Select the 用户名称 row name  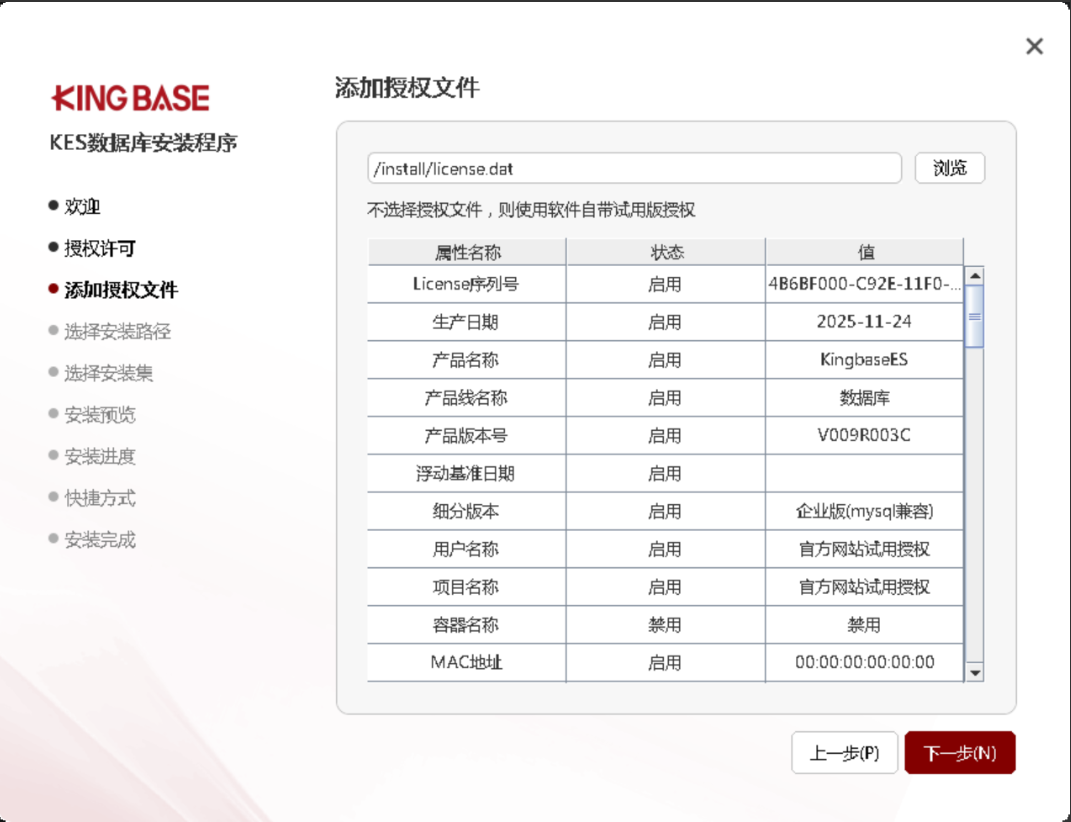(466, 549)
